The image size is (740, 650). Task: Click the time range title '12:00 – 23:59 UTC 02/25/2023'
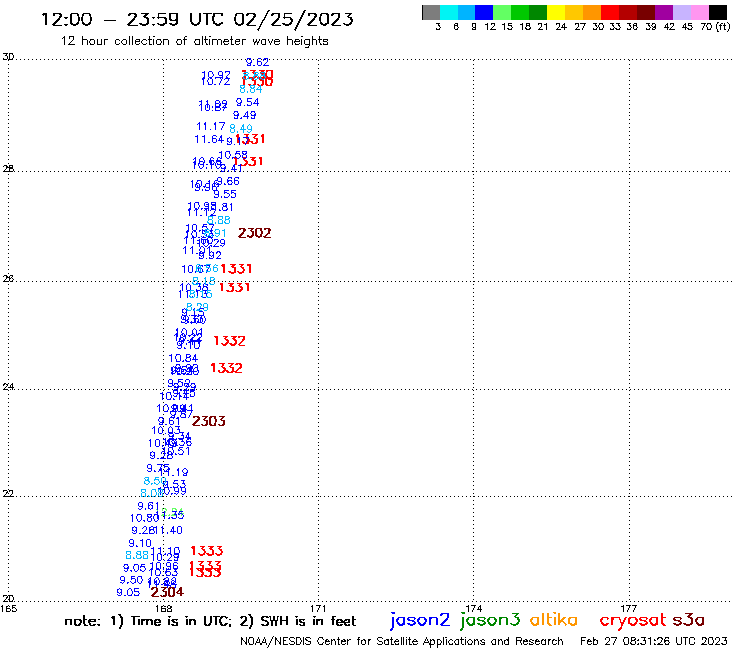pos(197,19)
